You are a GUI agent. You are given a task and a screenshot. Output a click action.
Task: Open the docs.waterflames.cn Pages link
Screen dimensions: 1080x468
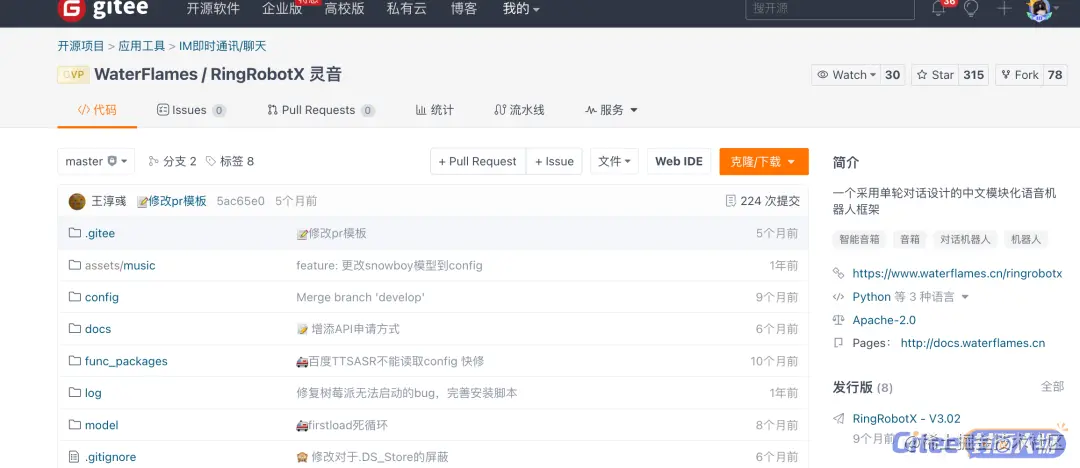[973, 343]
